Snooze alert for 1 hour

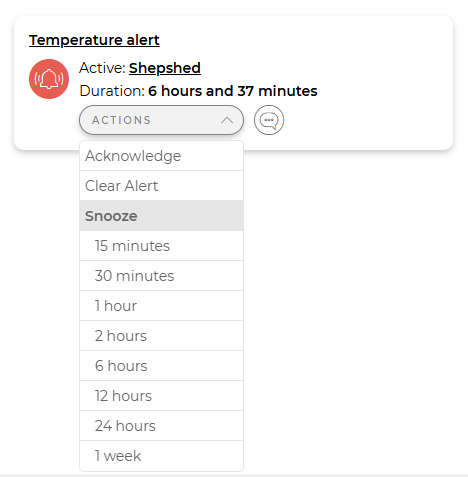click(x=161, y=306)
